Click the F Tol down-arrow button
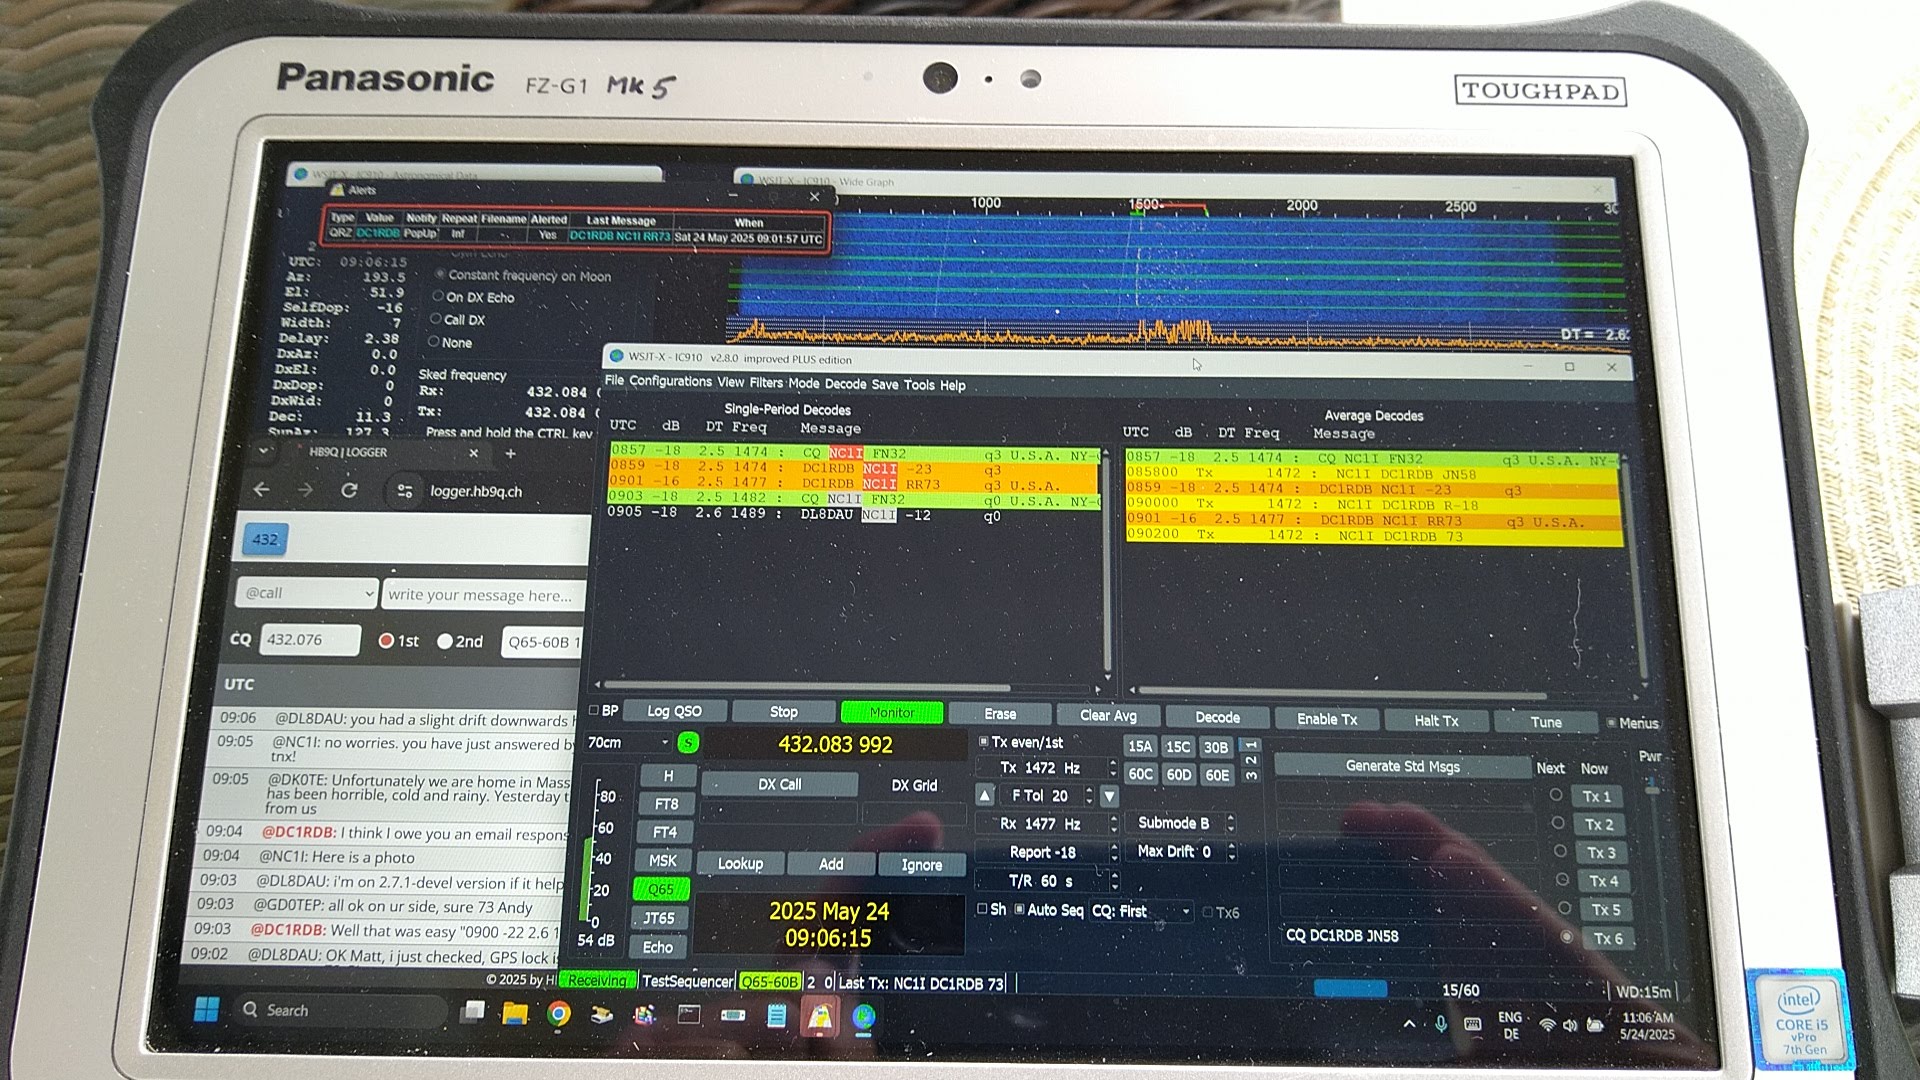 pyautogui.click(x=1109, y=797)
